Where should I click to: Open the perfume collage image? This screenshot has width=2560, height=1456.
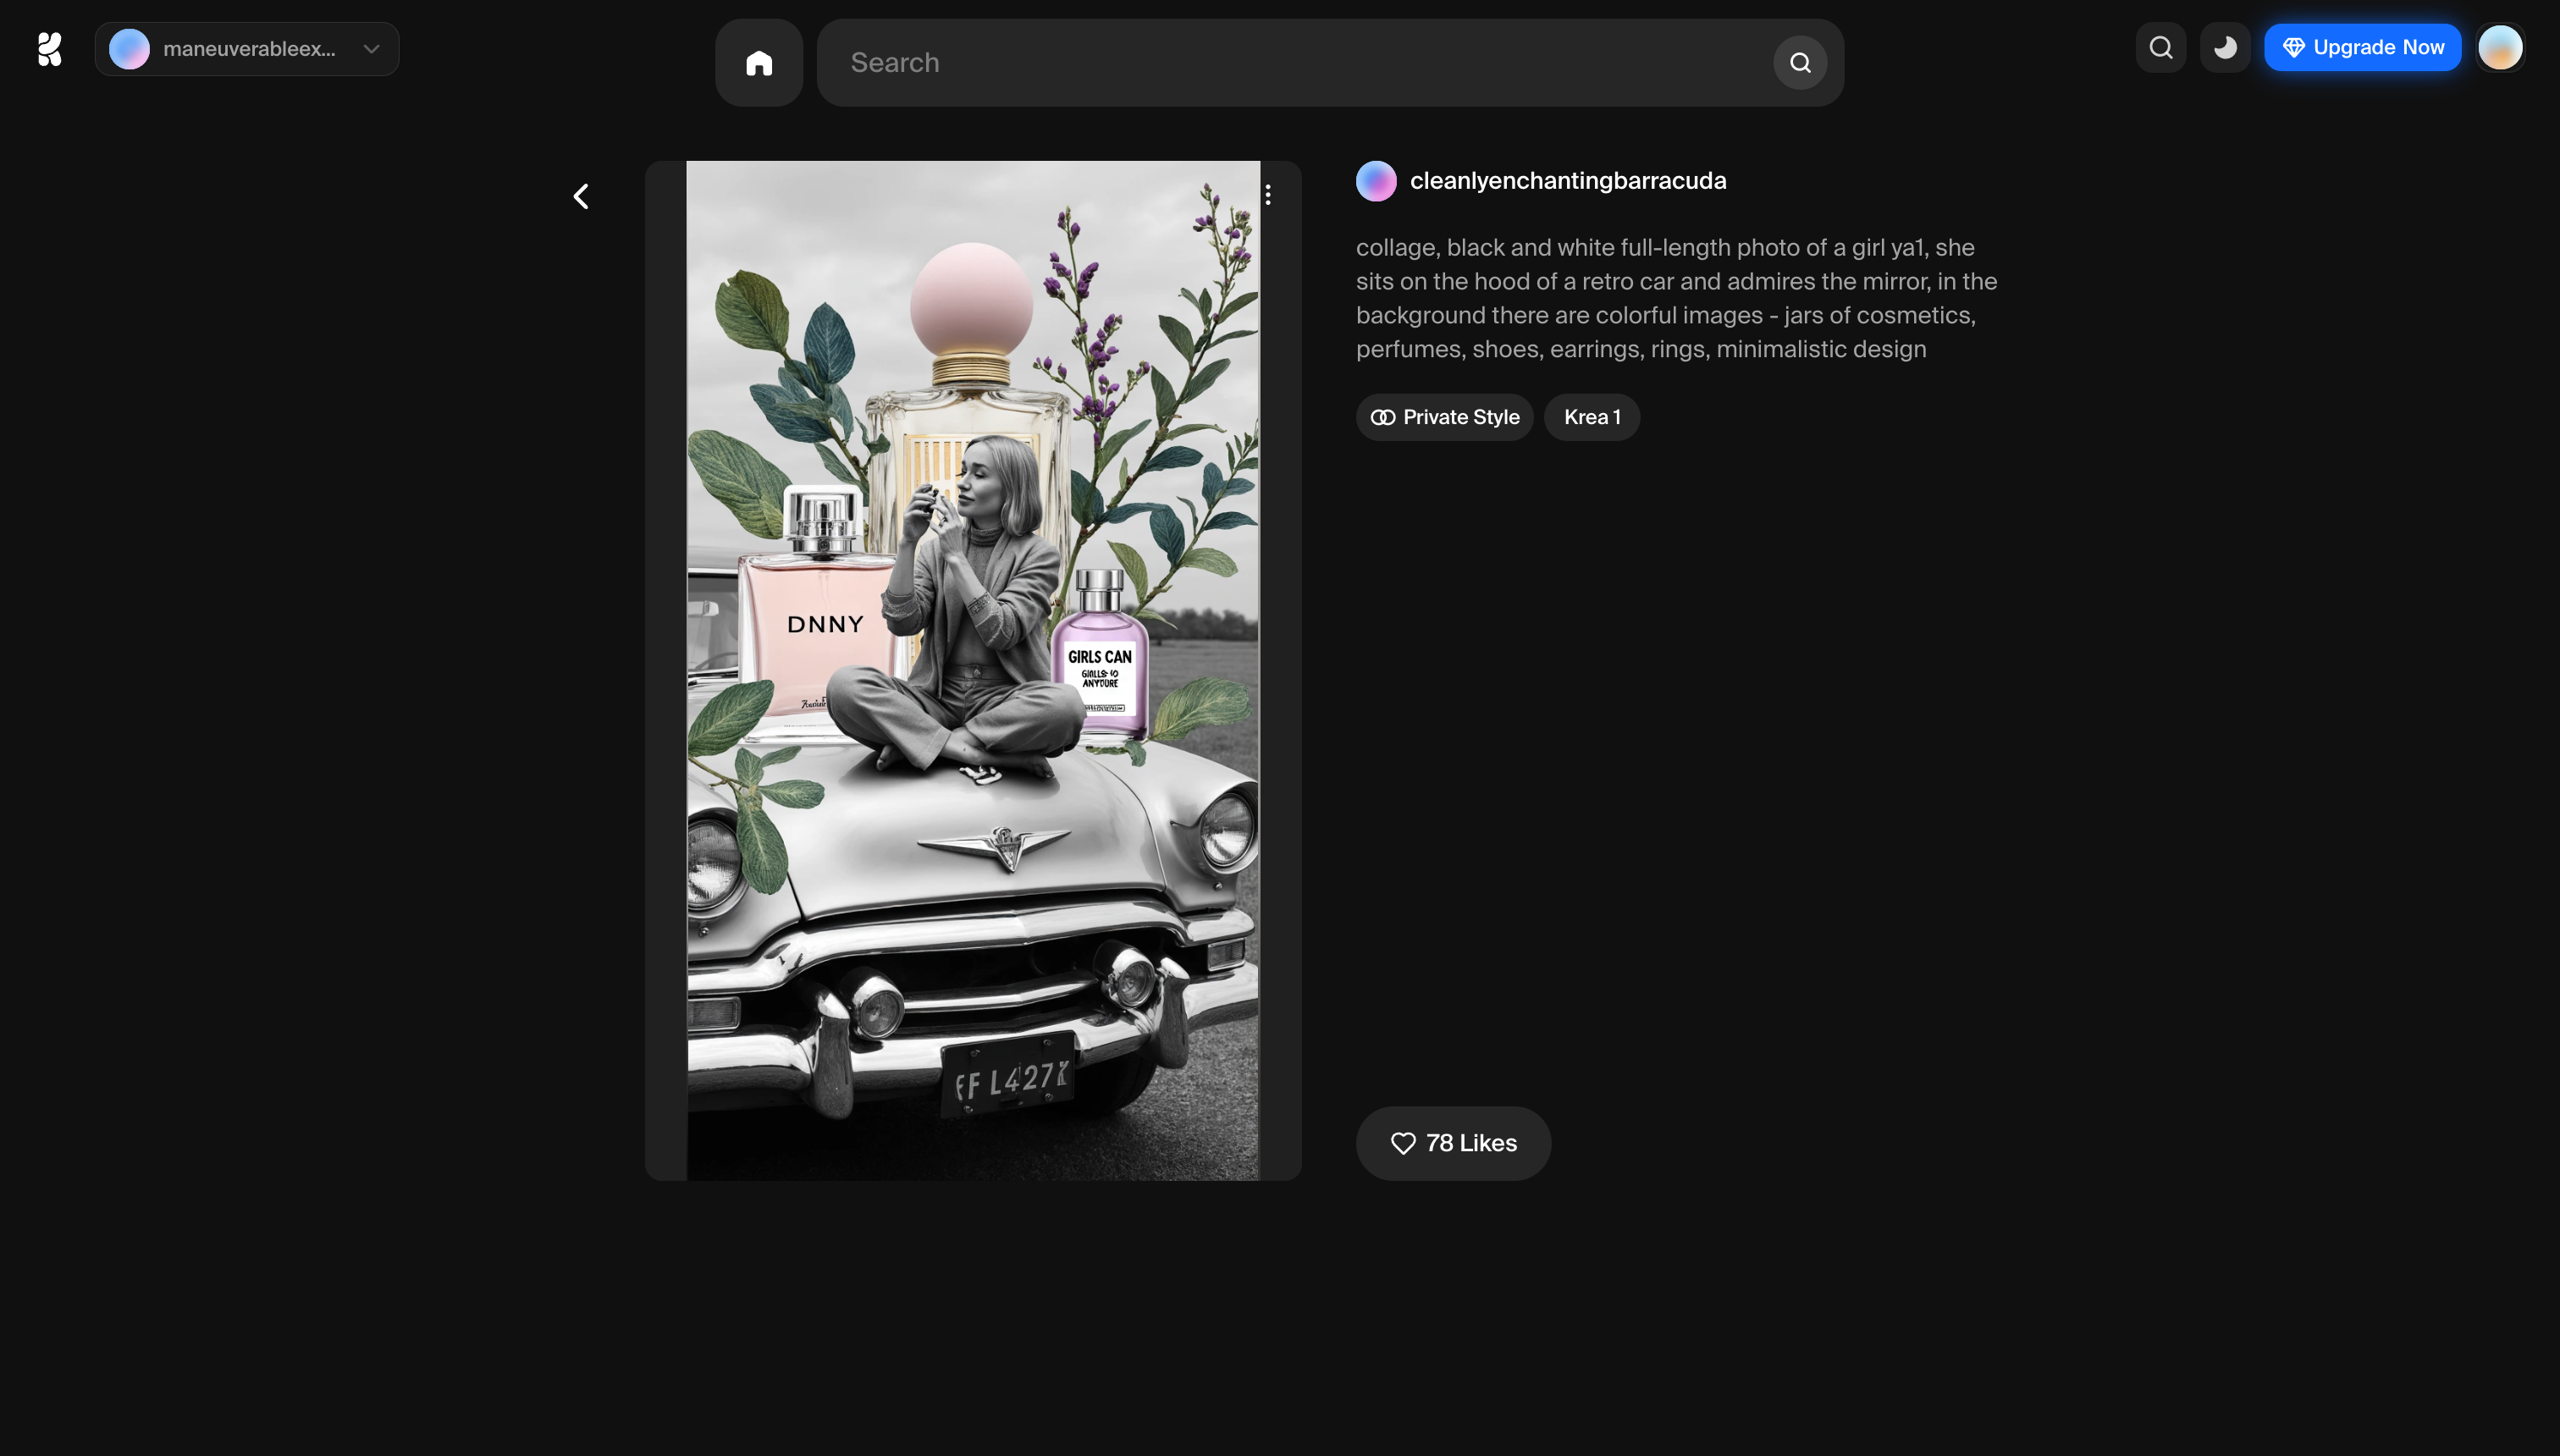(x=973, y=670)
